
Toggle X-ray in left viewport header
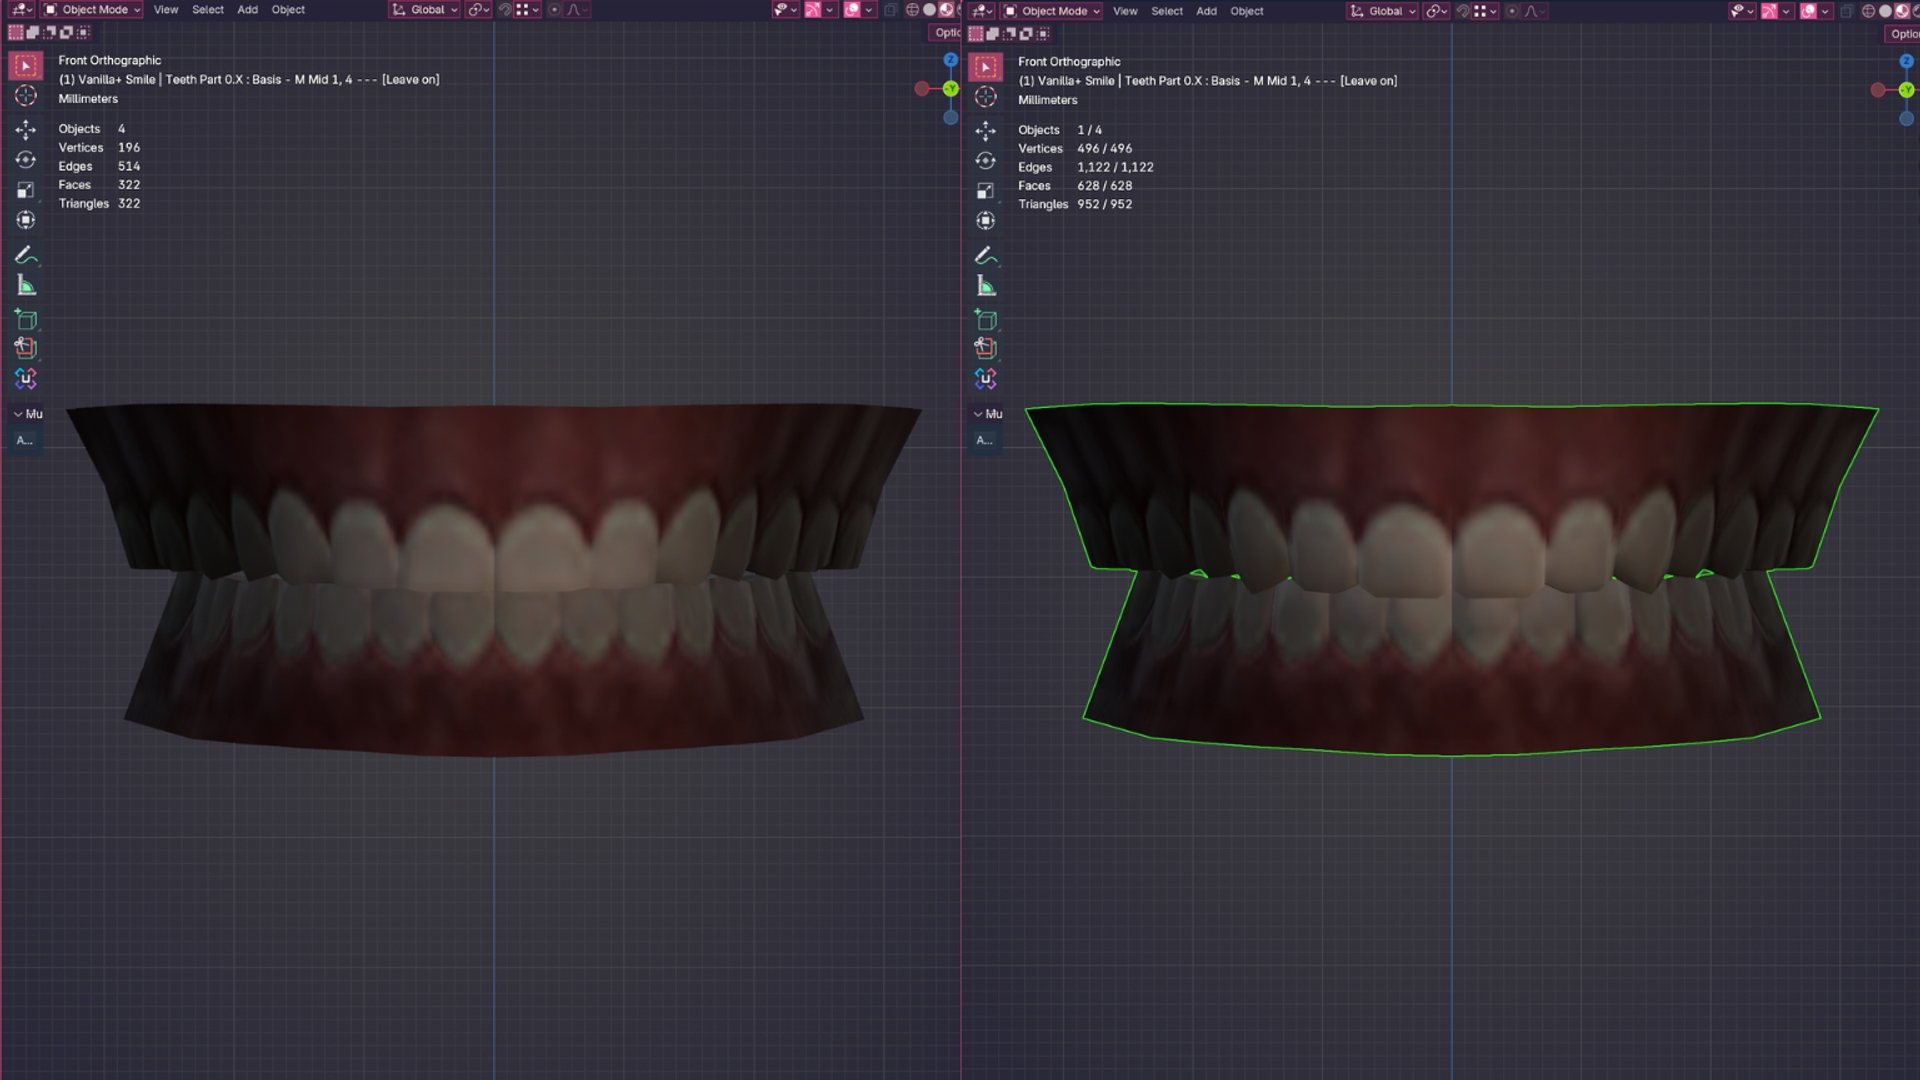coord(890,10)
